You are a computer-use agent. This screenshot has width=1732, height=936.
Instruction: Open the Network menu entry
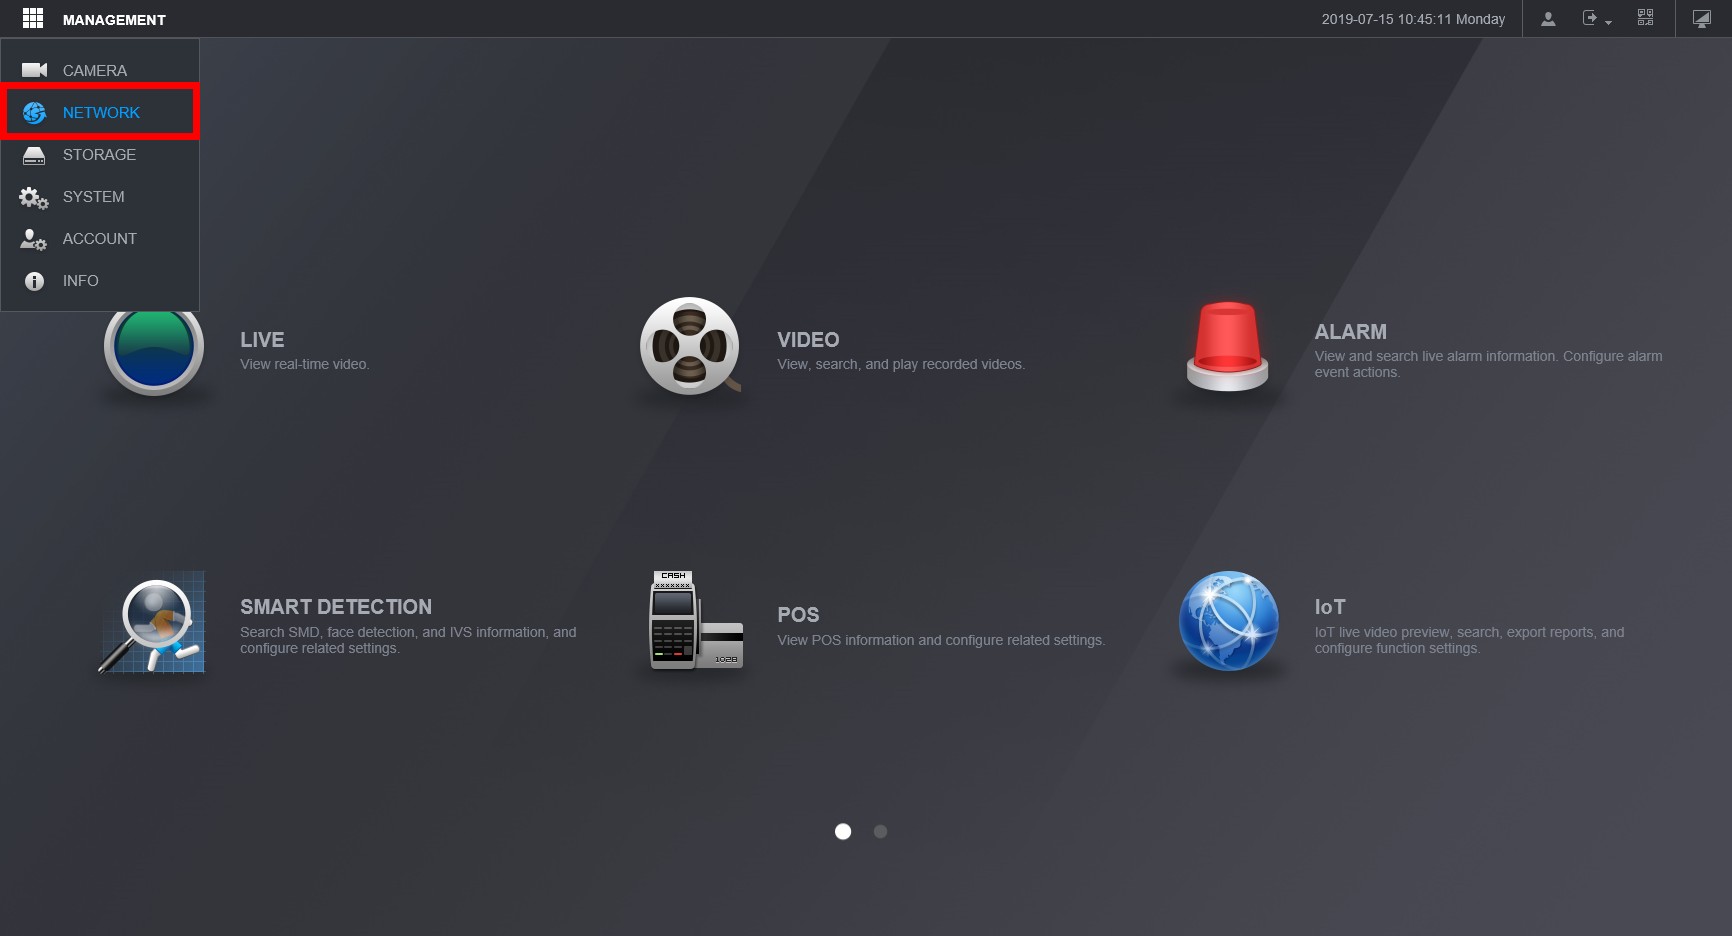tap(100, 112)
